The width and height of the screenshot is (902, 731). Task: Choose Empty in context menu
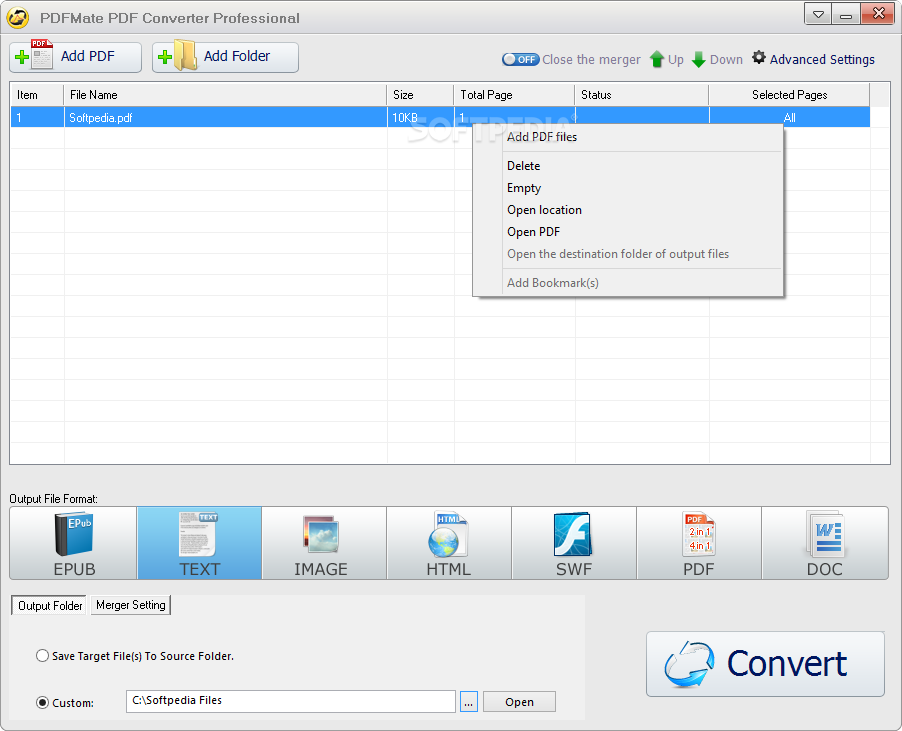coord(628,188)
